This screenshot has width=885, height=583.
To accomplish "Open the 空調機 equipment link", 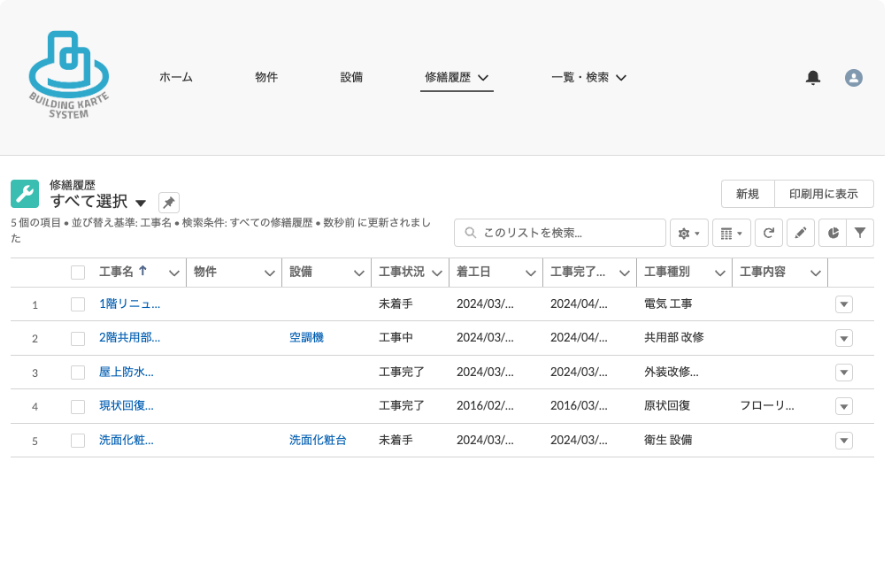I will click(306, 337).
